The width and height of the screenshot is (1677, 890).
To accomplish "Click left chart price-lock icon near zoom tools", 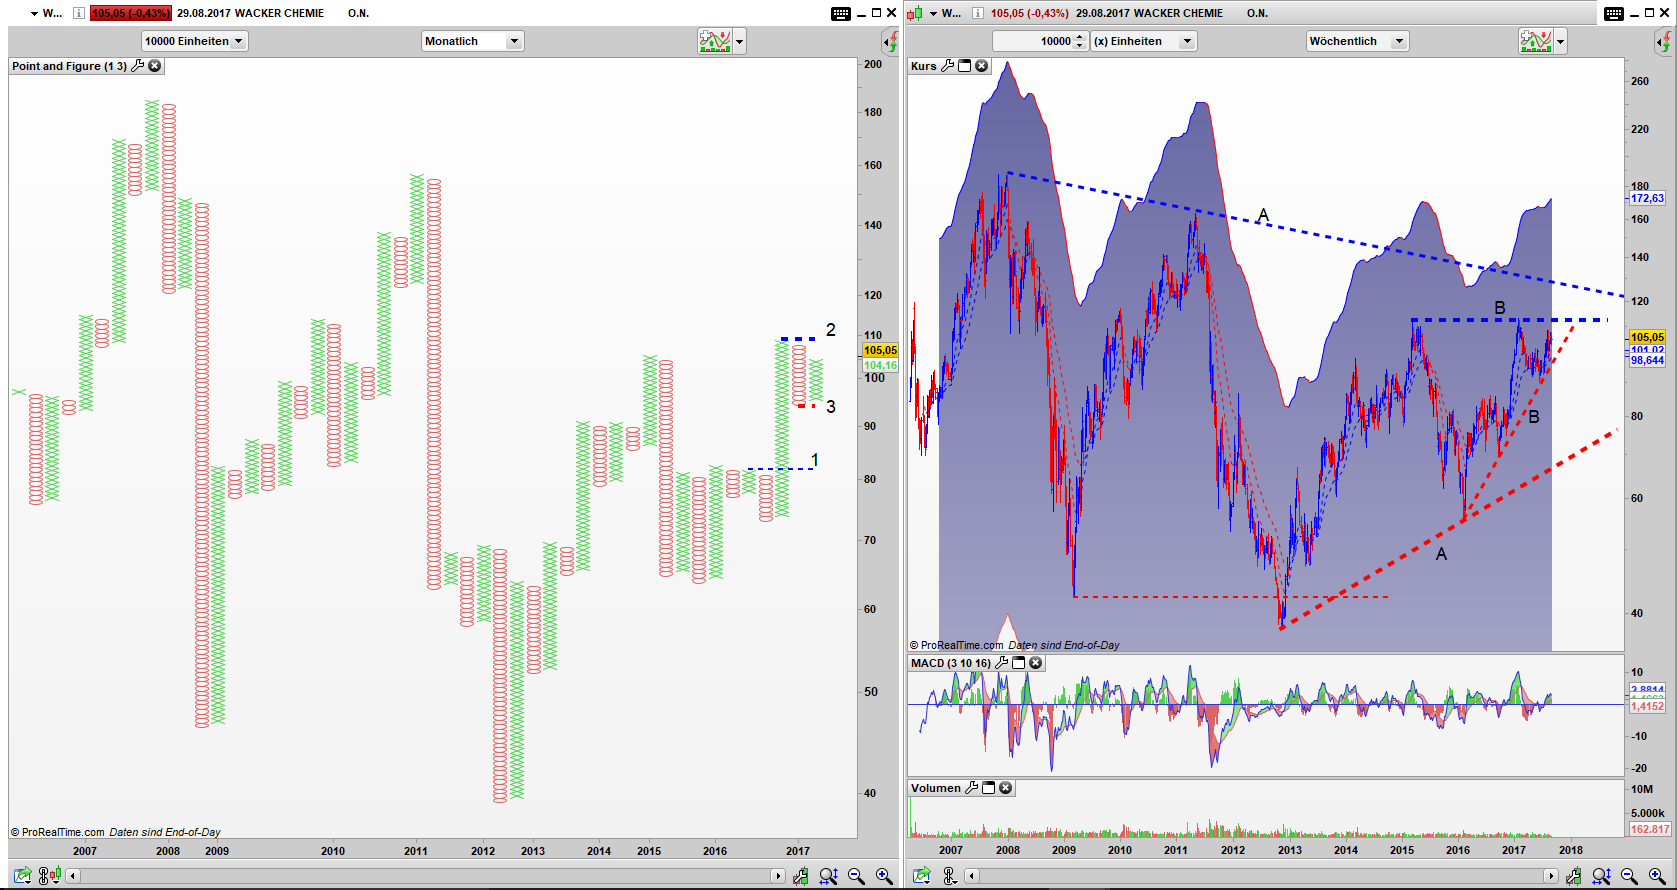I will pyautogui.click(x=801, y=876).
